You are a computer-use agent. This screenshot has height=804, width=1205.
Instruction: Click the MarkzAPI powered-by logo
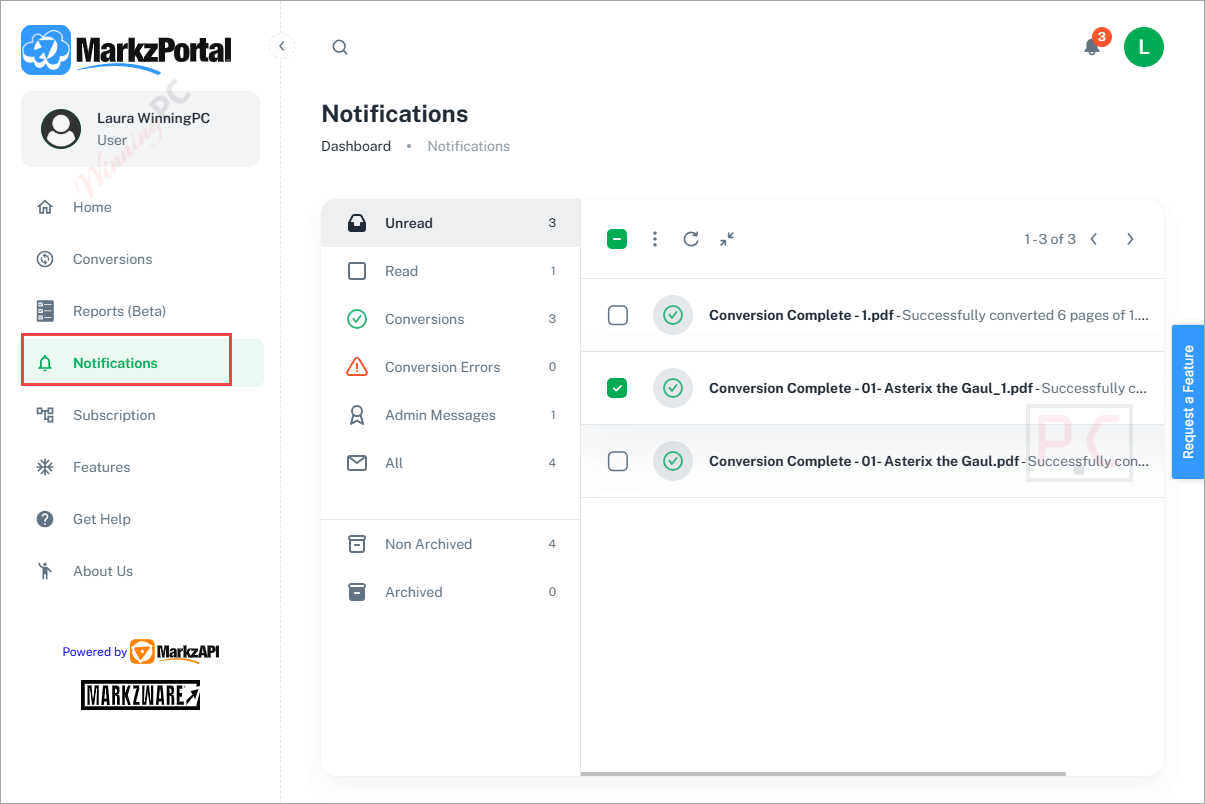click(174, 652)
